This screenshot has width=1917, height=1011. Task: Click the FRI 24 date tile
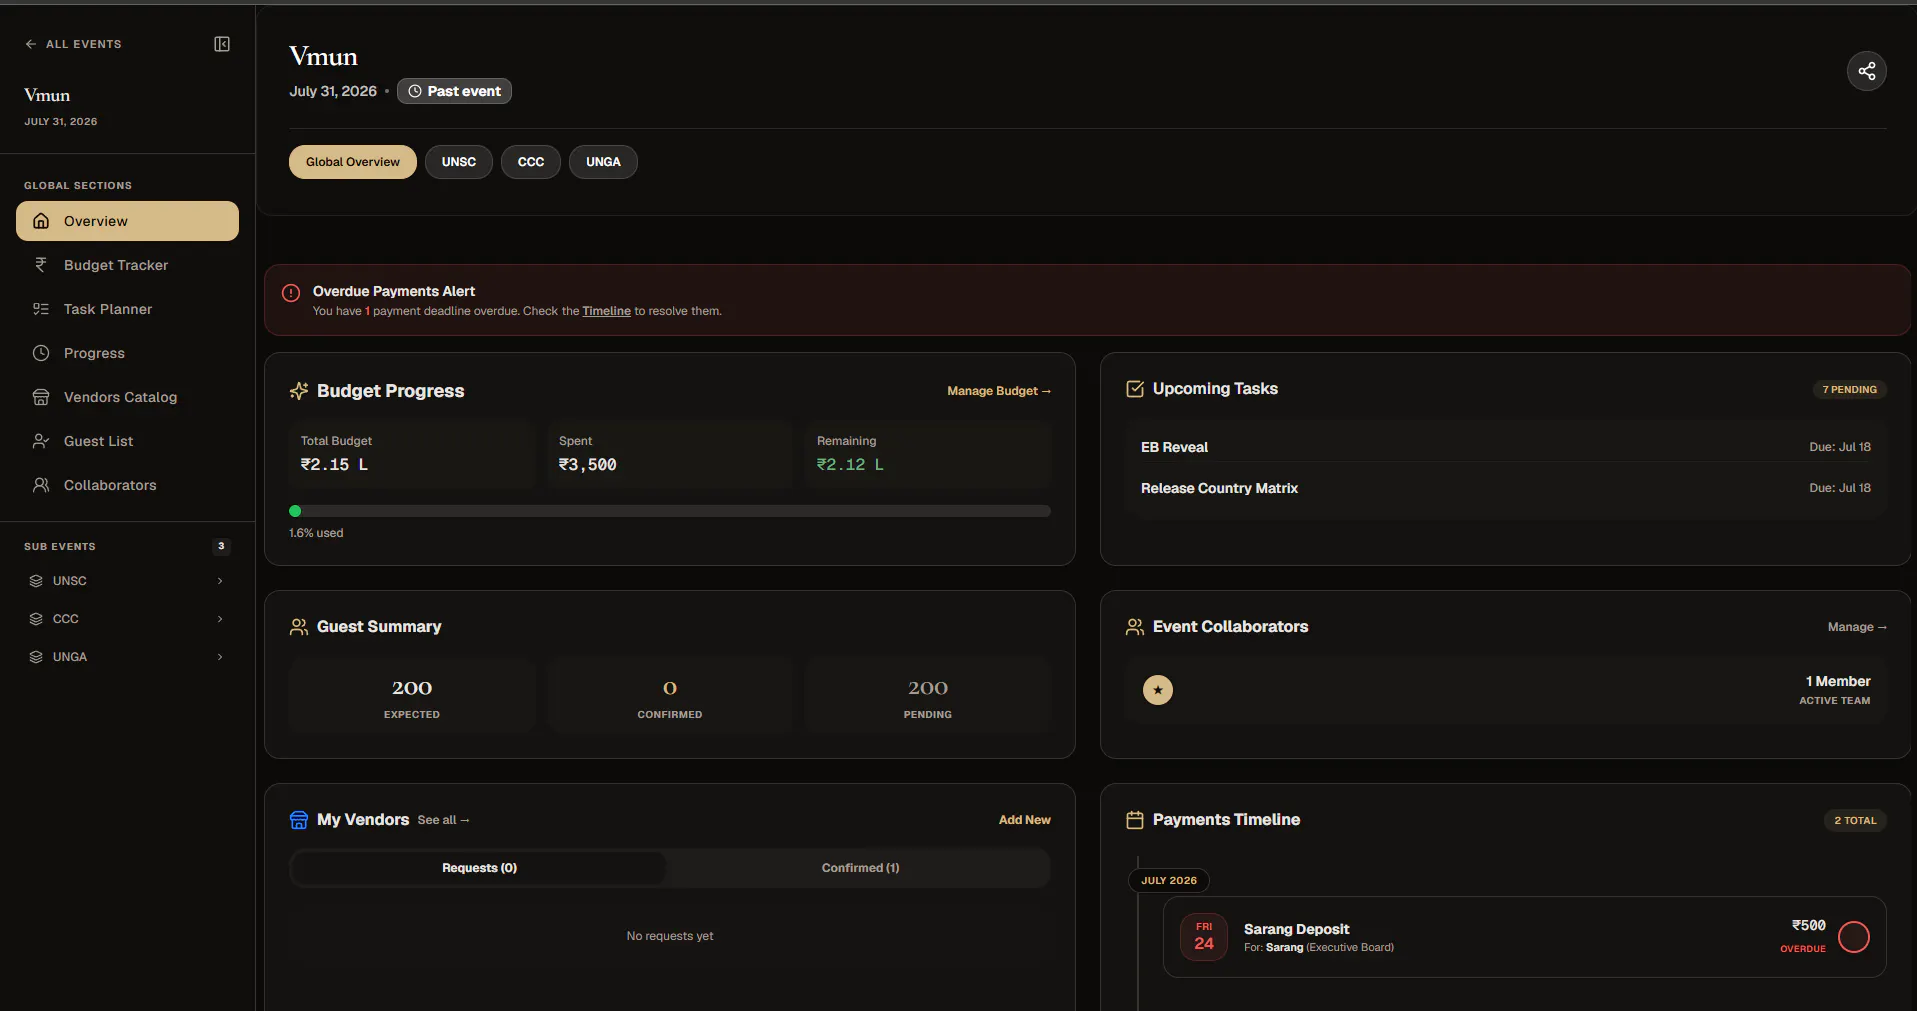point(1204,937)
